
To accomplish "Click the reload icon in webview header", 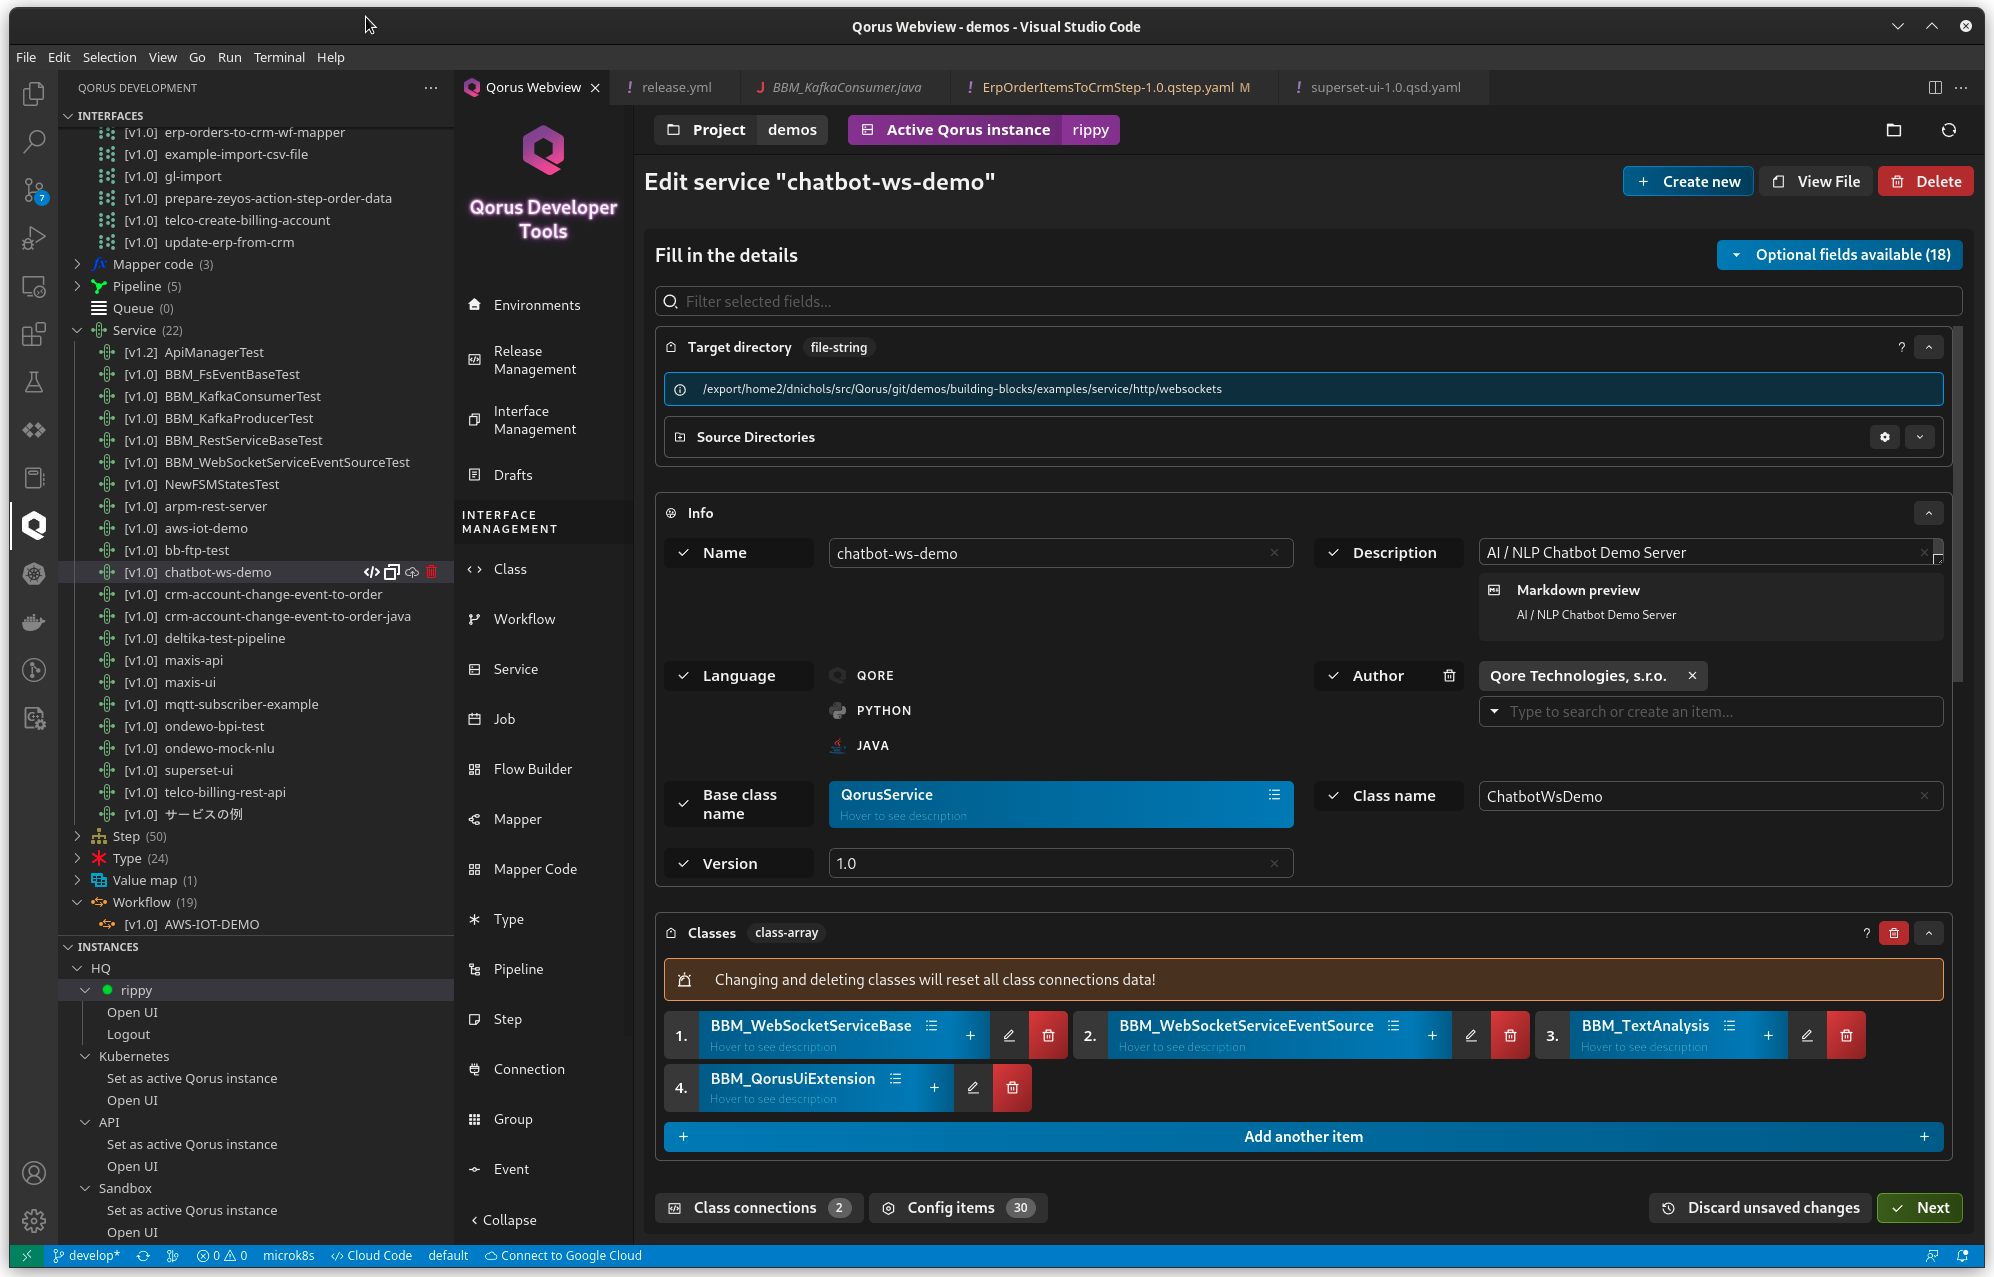I will [1948, 130].
